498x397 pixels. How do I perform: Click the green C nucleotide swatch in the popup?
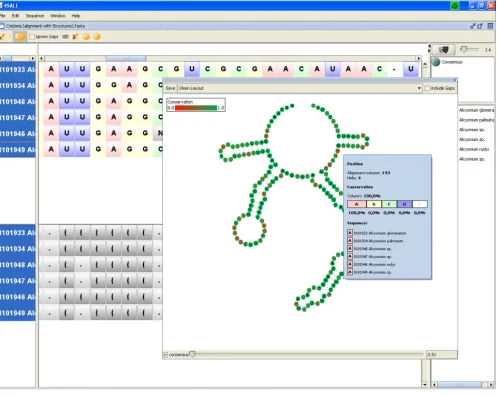pyautogui.click(x=389, y=204)
